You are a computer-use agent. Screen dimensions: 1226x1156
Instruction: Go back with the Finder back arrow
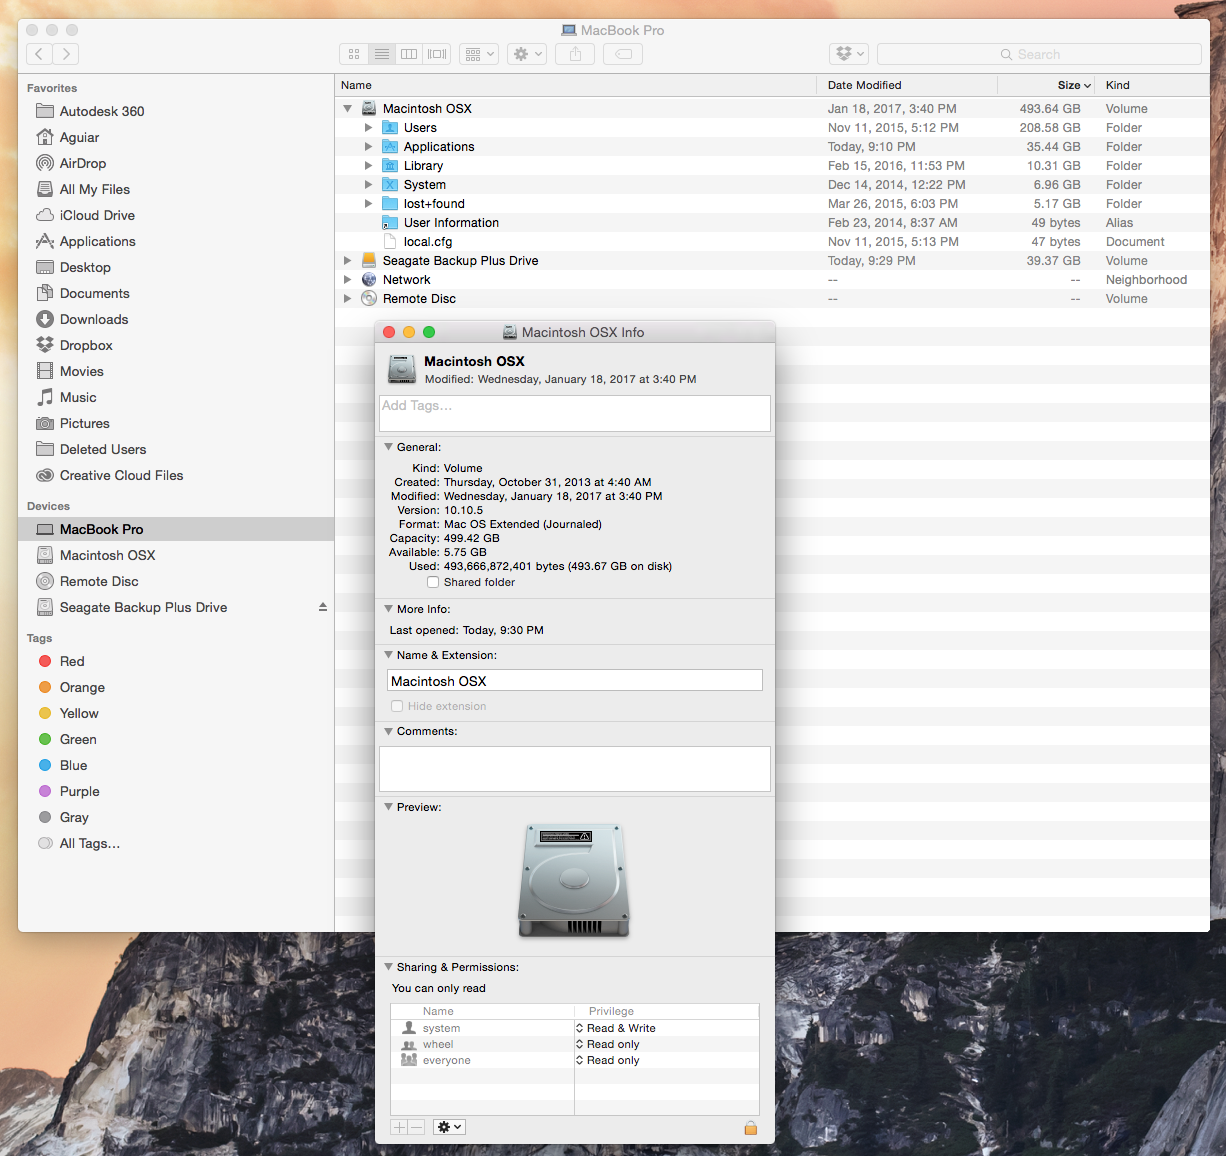pyautogui.click(x=39, y=54)
